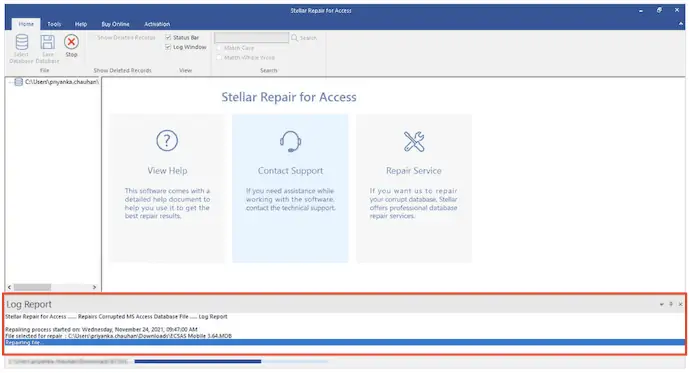
Task: Click the right arrow of the tree scrollbar
Action: tap(94, 287)
